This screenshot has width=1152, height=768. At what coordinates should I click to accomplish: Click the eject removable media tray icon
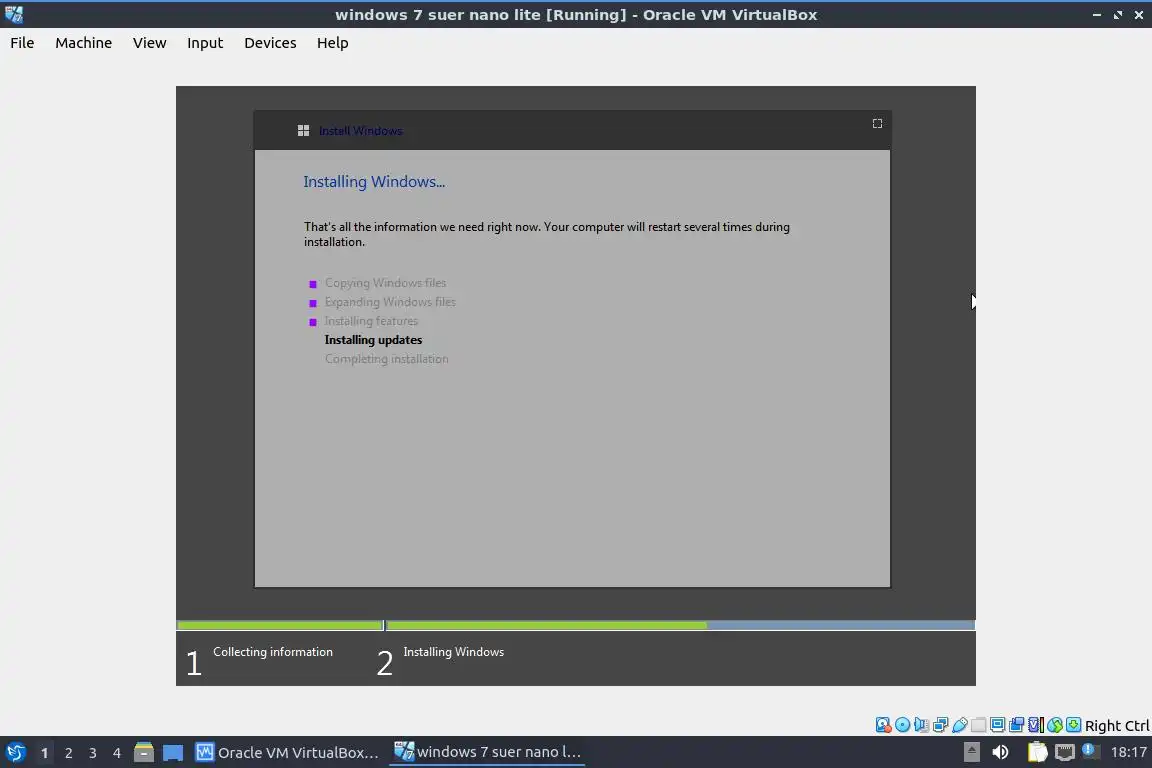click(x=971, y=752)
